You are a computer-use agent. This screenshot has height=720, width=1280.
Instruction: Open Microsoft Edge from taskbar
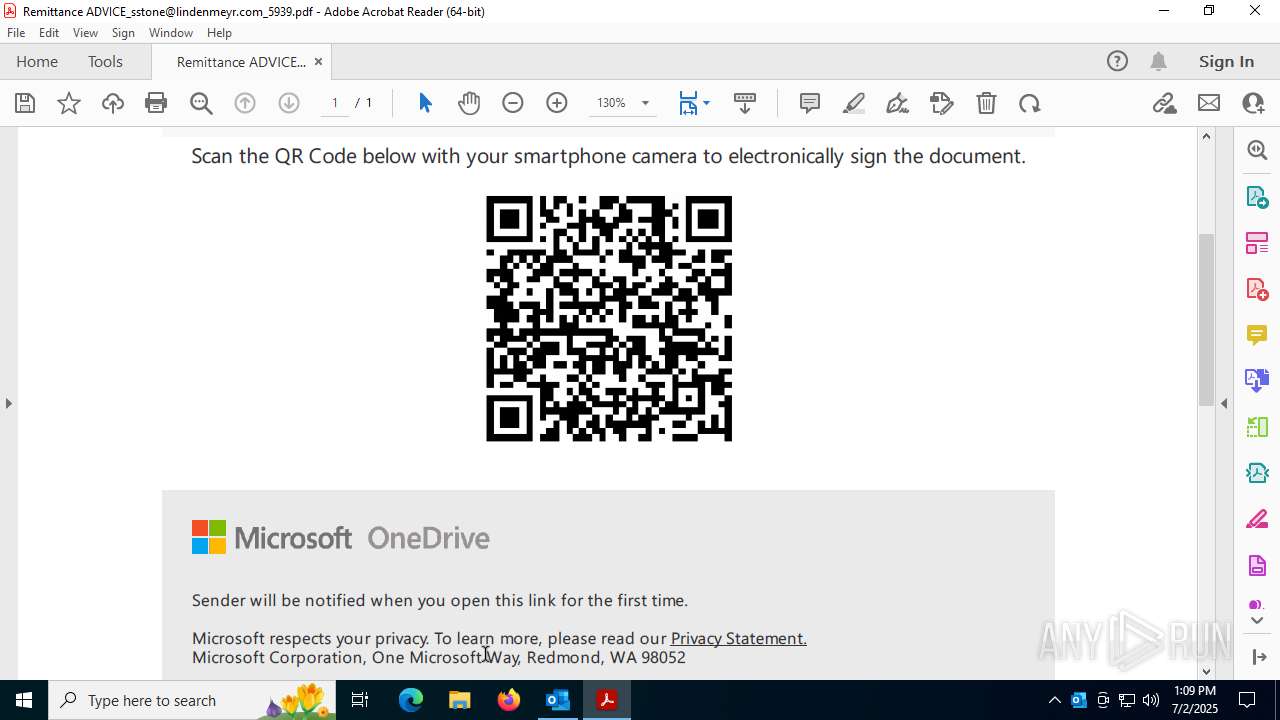tap(411, 700)
